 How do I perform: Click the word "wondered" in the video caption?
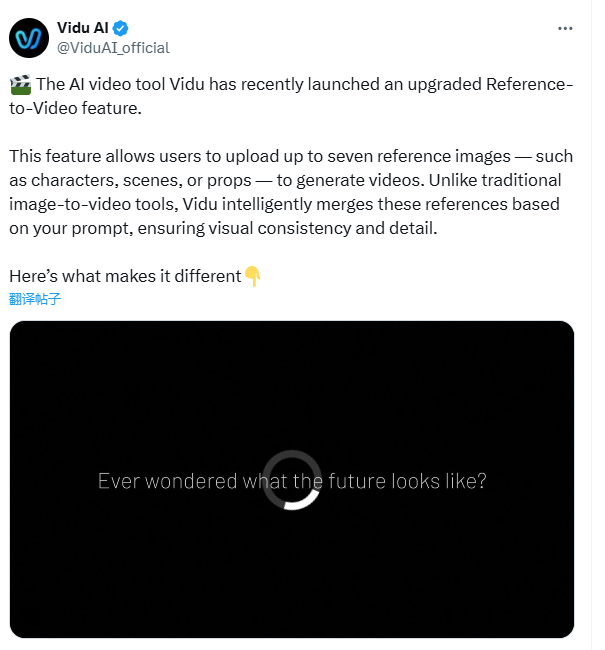pyautogui.click(x=190, y=481)
